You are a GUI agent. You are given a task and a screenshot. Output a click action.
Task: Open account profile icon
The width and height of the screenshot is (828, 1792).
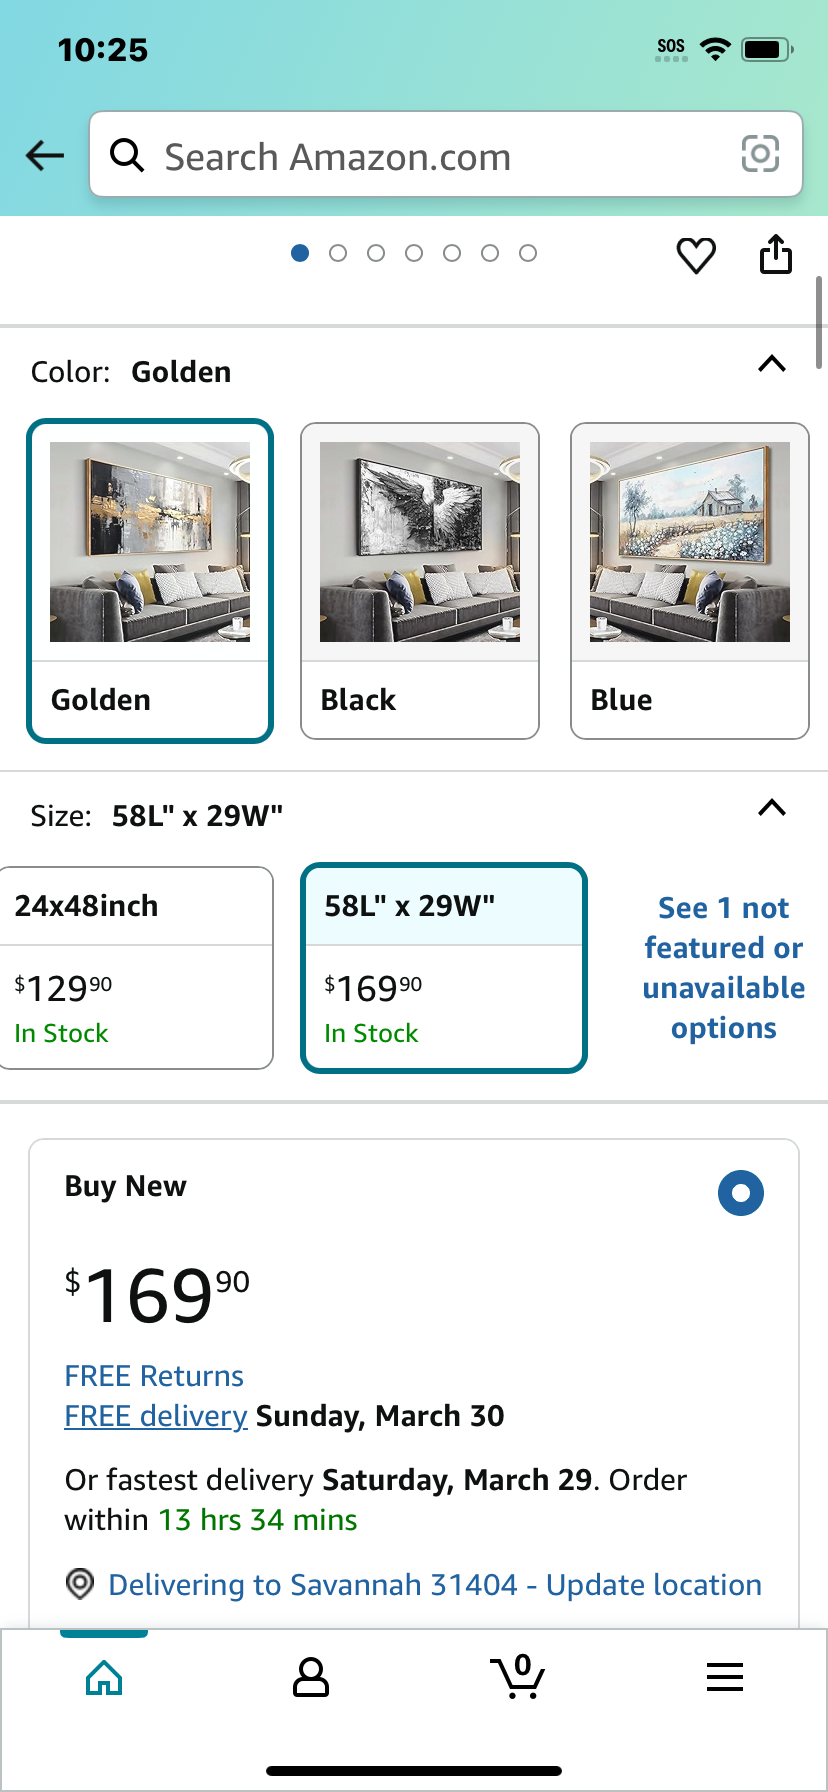(x=311, y=1678)
